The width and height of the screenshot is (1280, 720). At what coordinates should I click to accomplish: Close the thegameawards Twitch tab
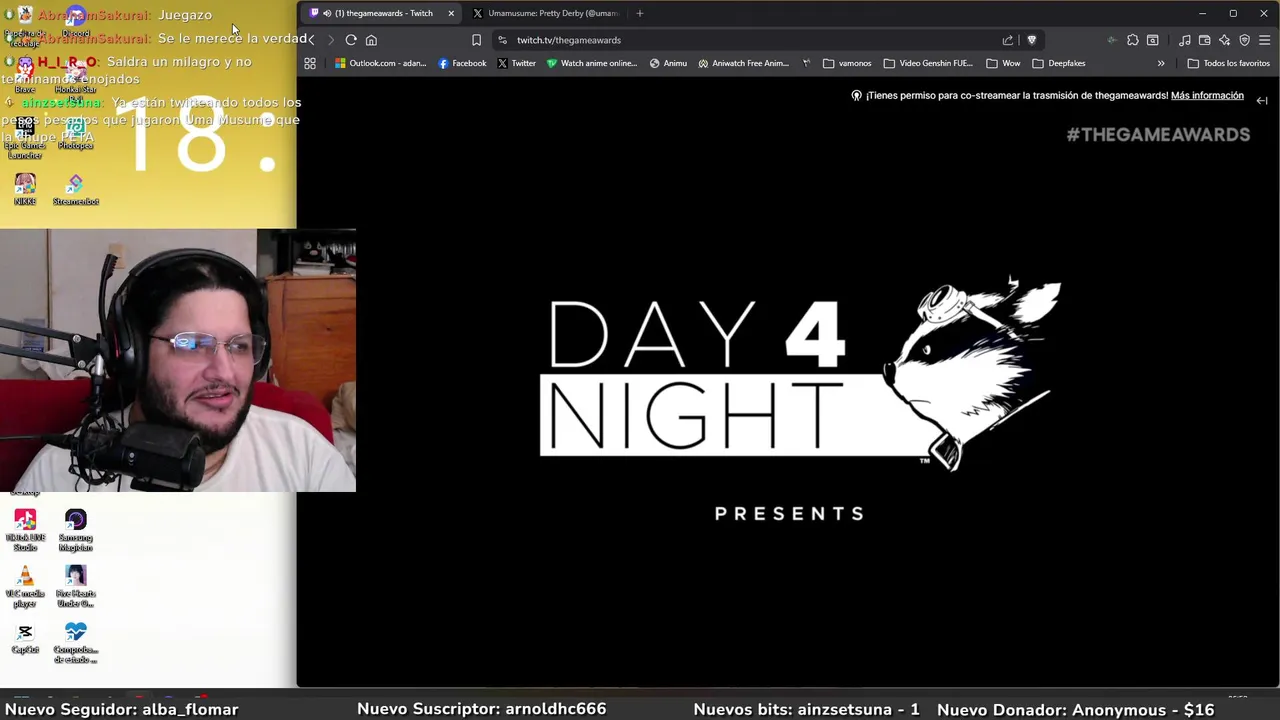click(451, 13)
